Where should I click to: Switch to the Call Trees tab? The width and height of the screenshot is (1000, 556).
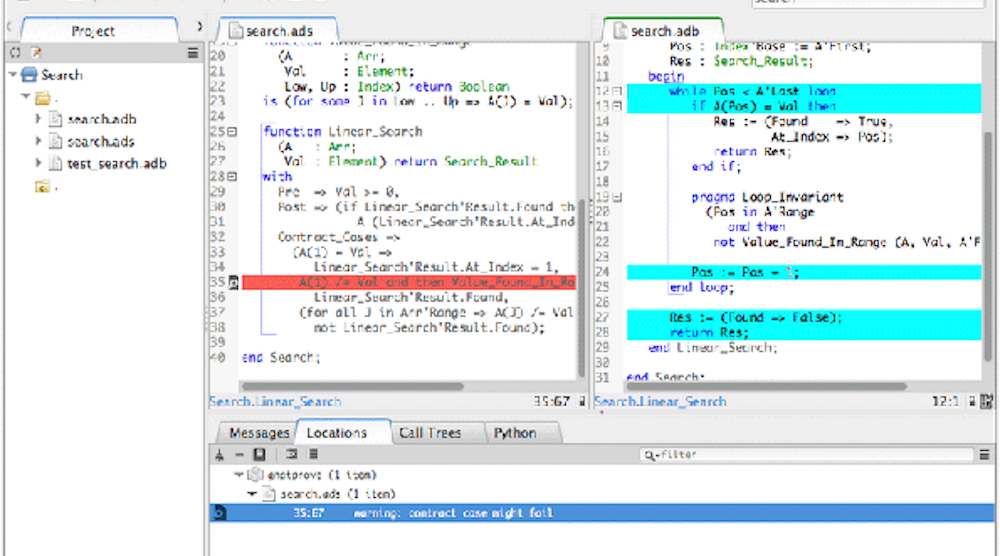tap(431, 433)
